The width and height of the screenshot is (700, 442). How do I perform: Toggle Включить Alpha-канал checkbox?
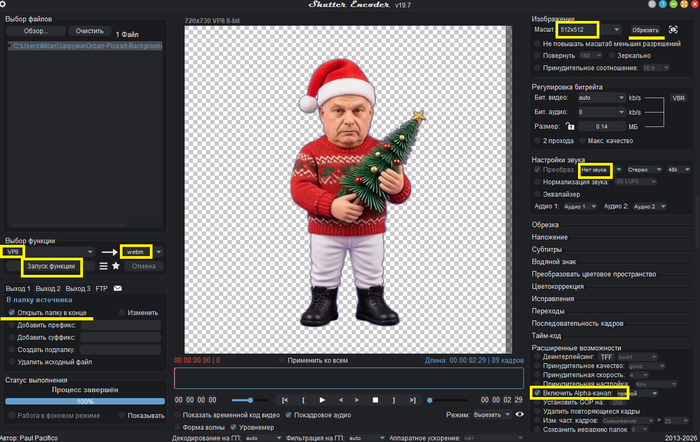(x=538, y=393)
